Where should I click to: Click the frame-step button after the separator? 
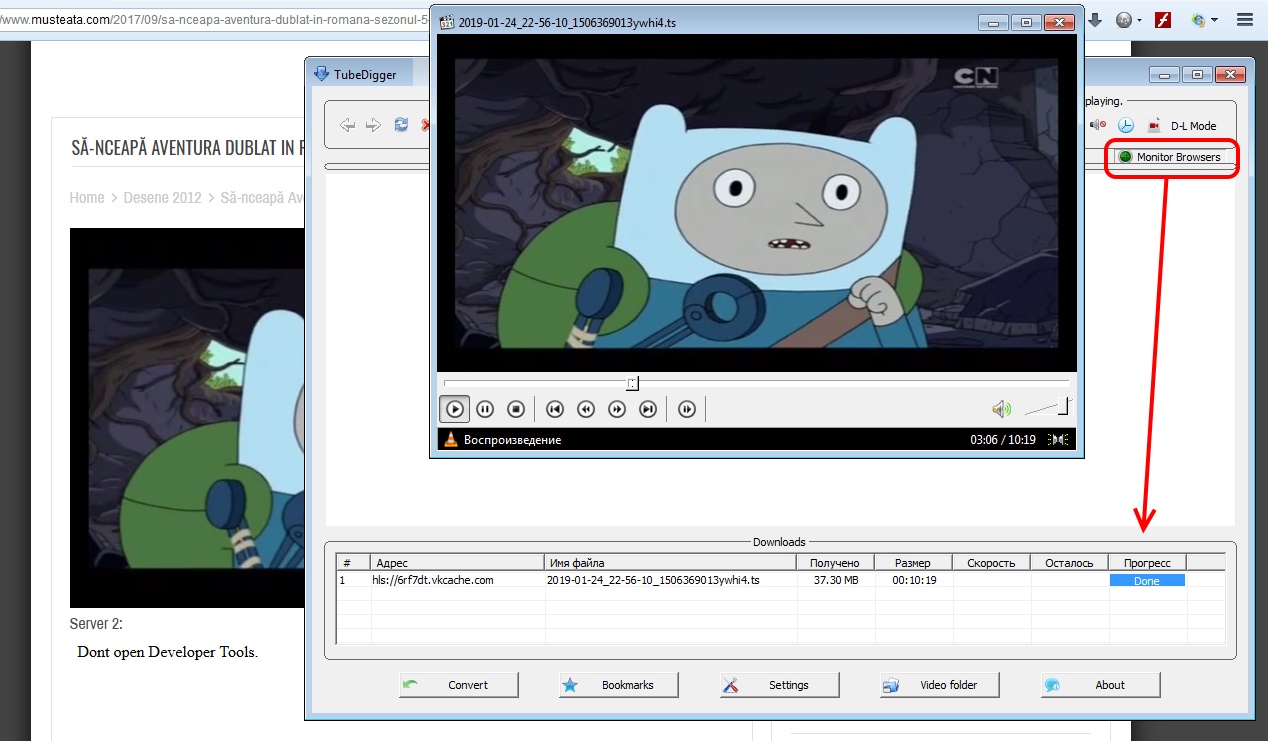[x=687, y=408]
